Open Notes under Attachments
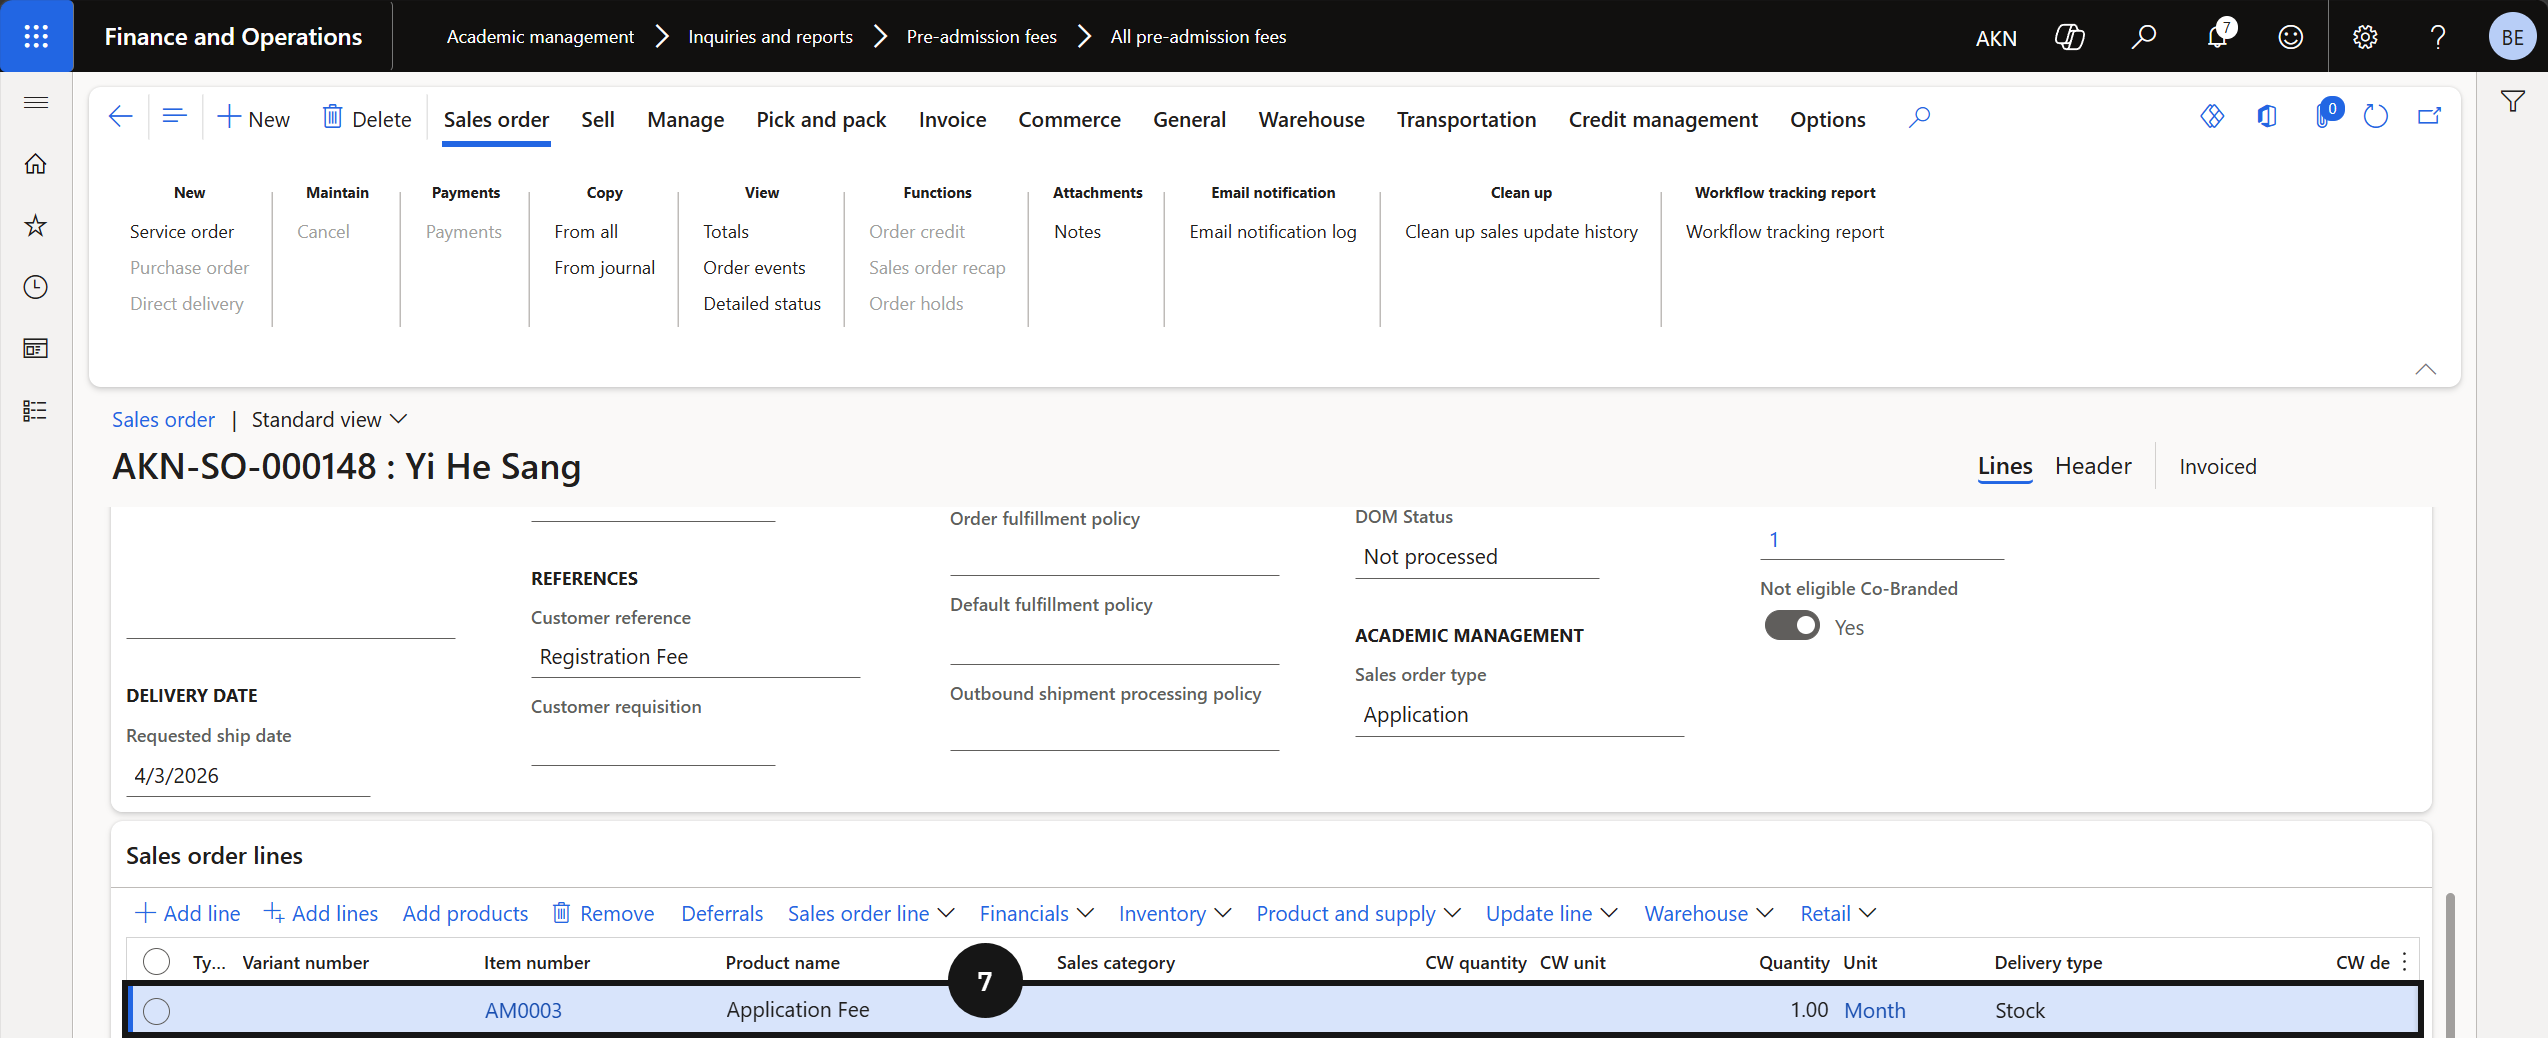This screenshot has width=2548, height=1038. click(1077, 232)
